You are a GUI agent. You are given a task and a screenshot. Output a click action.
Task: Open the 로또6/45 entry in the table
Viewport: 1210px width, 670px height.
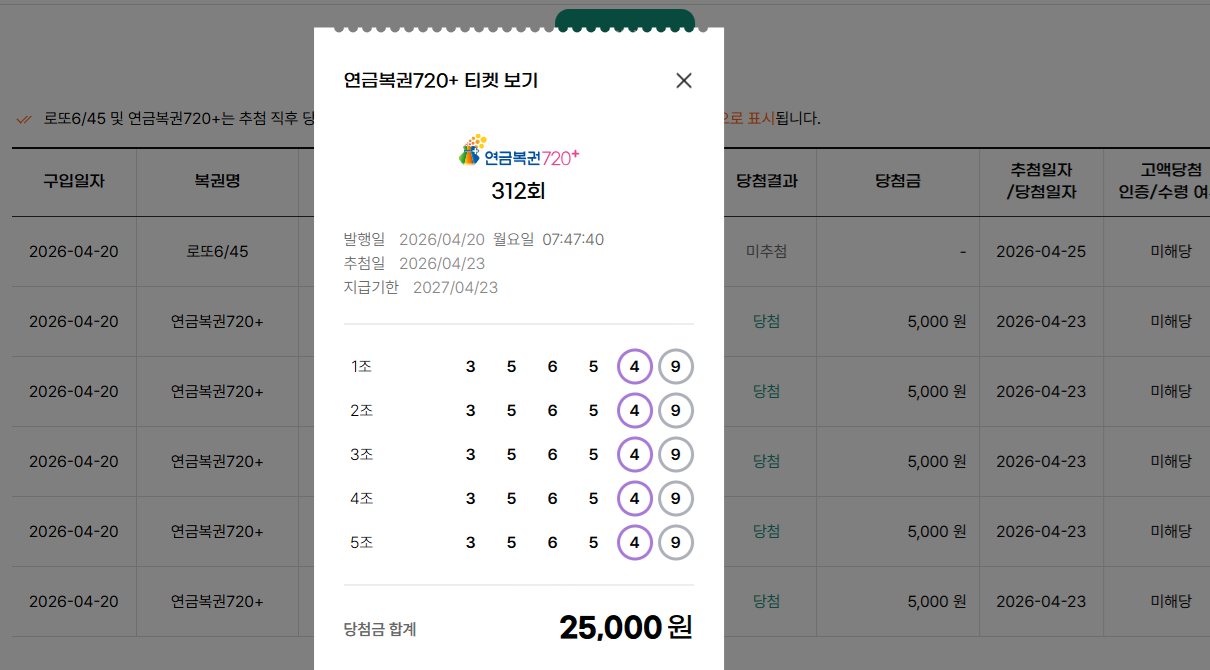(x=217, y=251)
